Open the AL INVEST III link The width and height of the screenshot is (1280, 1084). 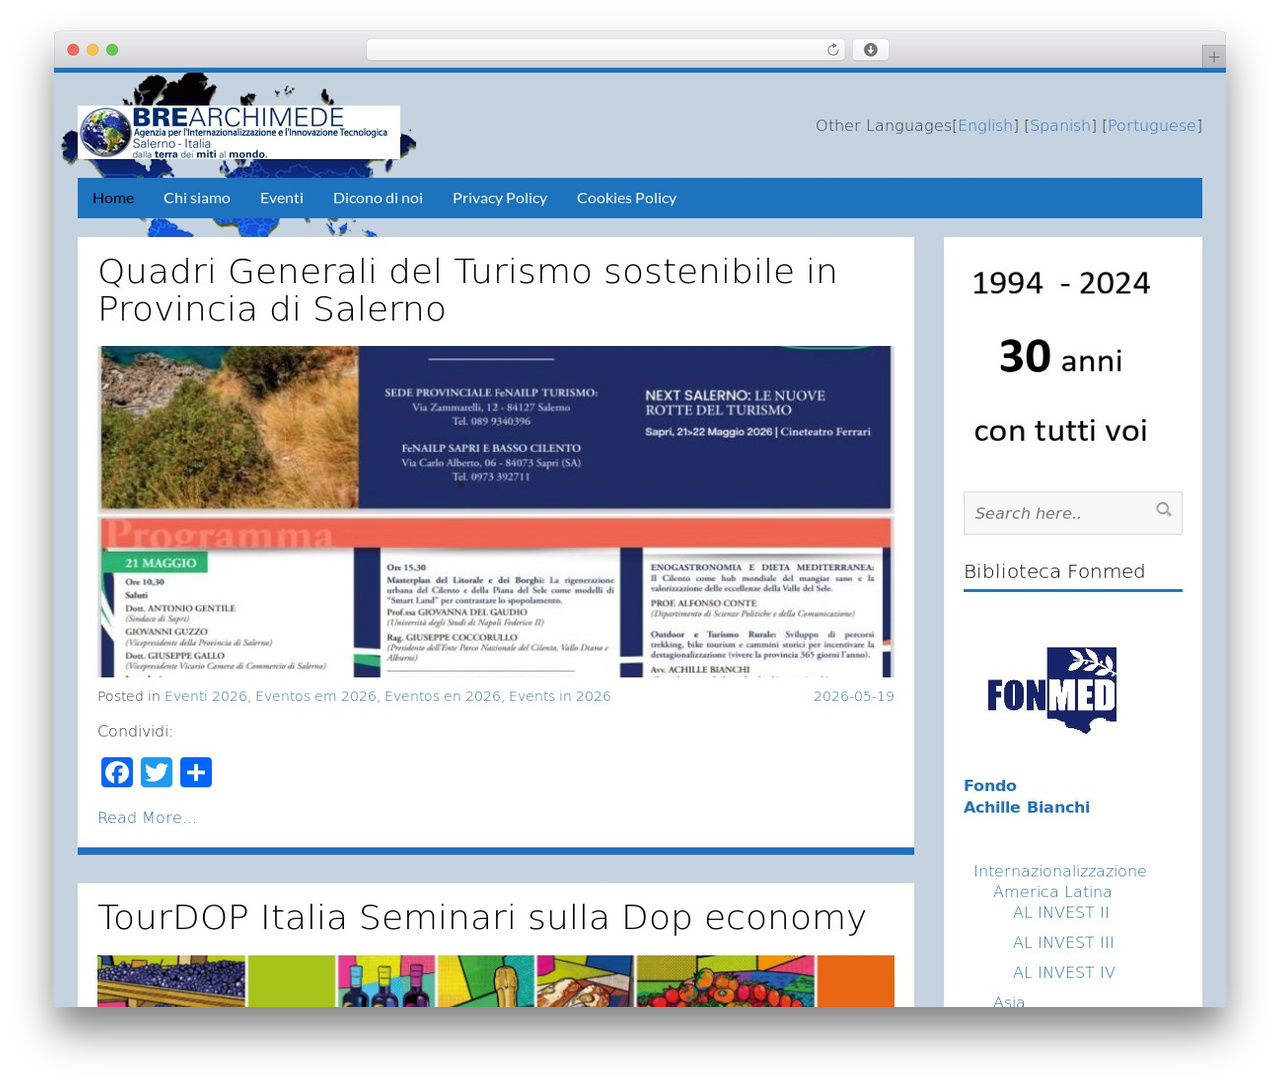1063,942
